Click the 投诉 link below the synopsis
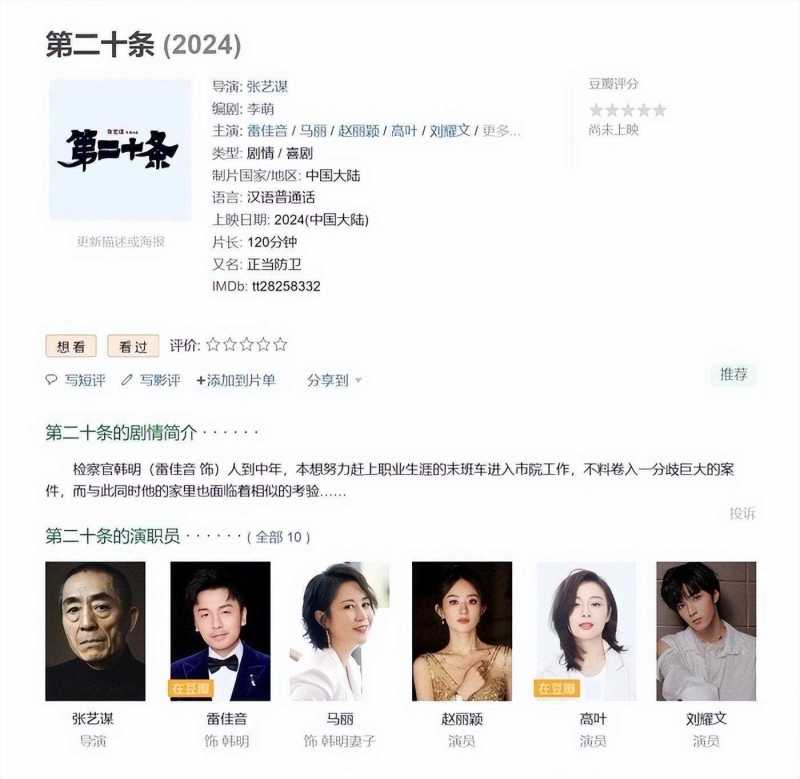The width and height of the screenshot is (800, 779). click(x=742, y=513)
